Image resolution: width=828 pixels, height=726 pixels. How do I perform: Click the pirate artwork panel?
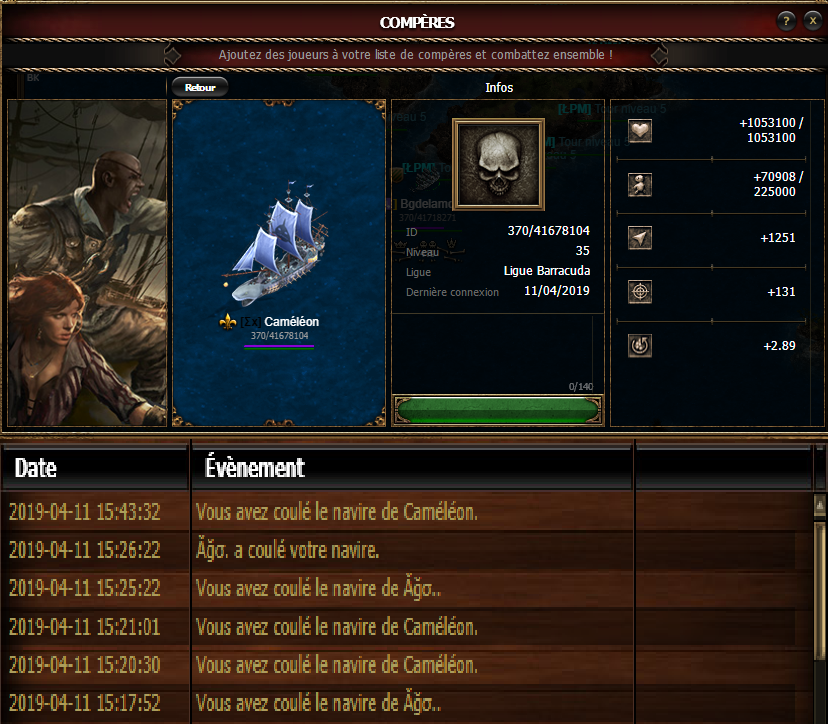click(87, 263)
